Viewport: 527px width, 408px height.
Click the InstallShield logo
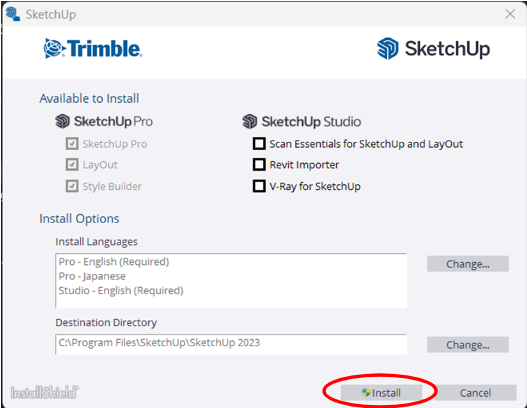click(44, 392)
